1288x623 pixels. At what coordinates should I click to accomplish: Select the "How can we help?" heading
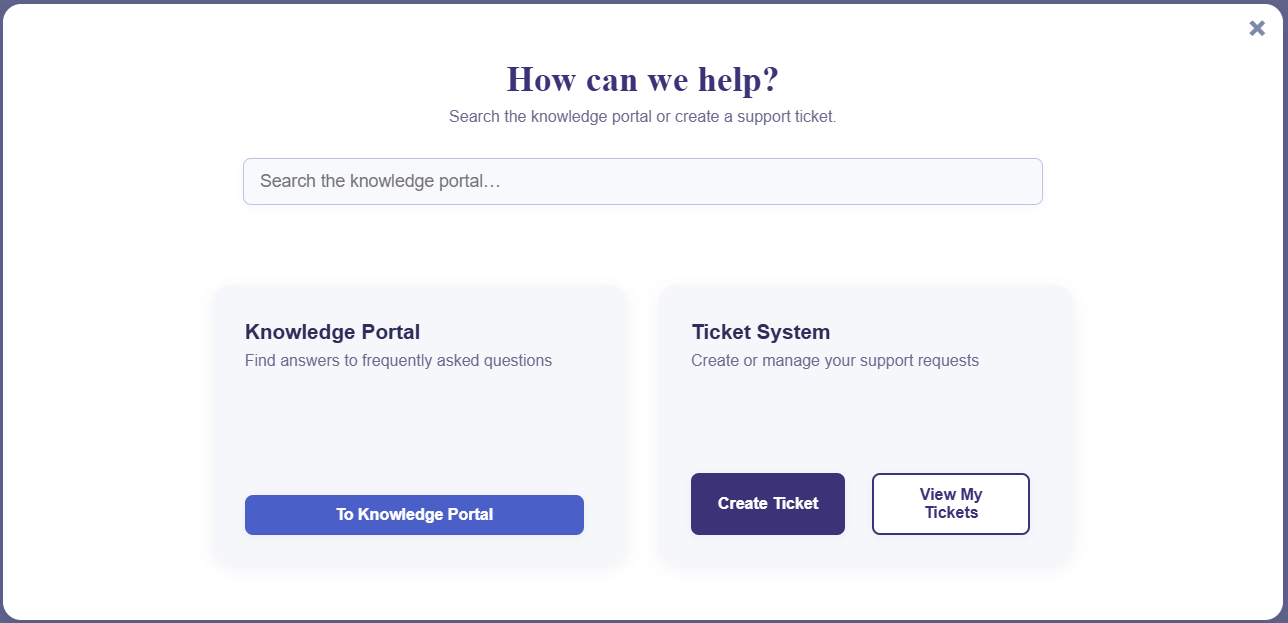coord(643,79)
